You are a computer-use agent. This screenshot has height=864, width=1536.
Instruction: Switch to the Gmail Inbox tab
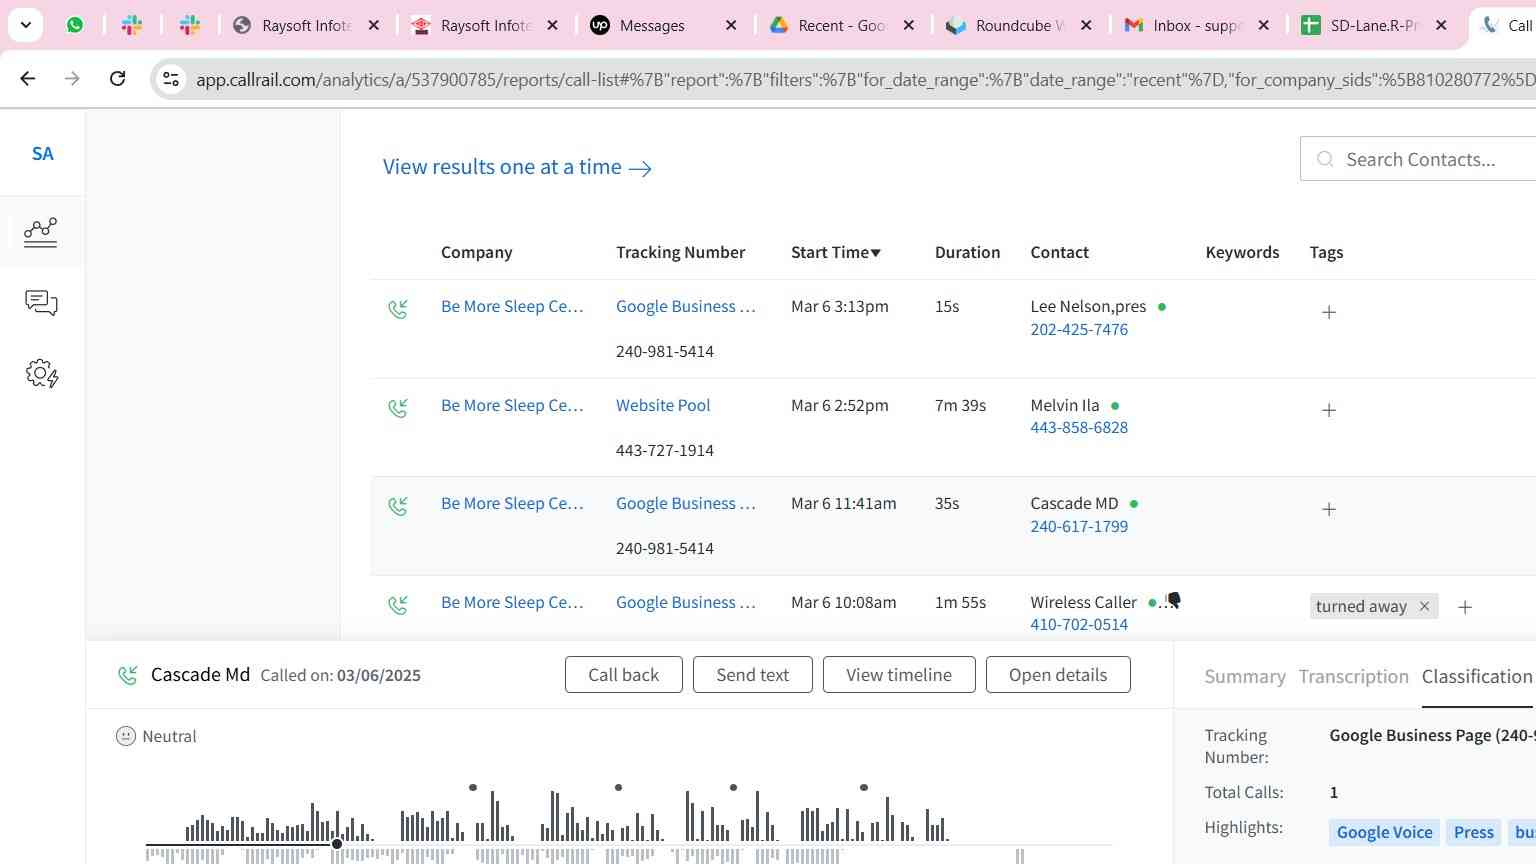pyautogui.click(x=1197, y=25)
